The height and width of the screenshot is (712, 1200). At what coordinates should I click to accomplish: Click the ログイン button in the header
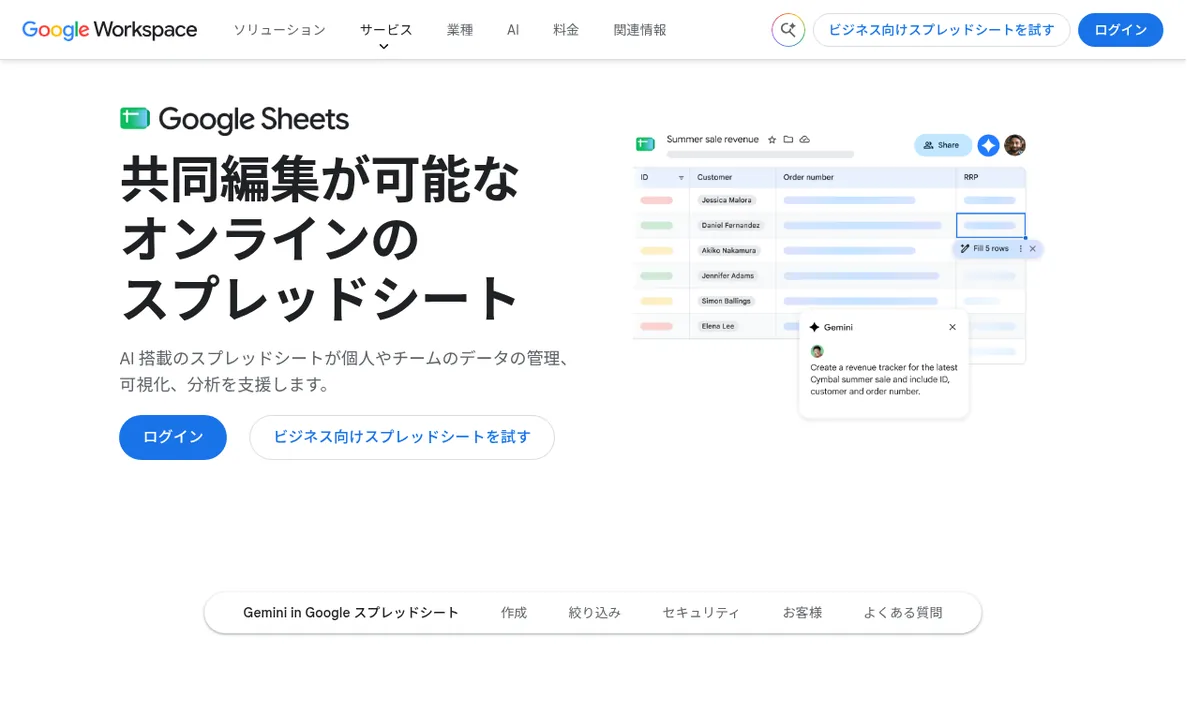1120,30
